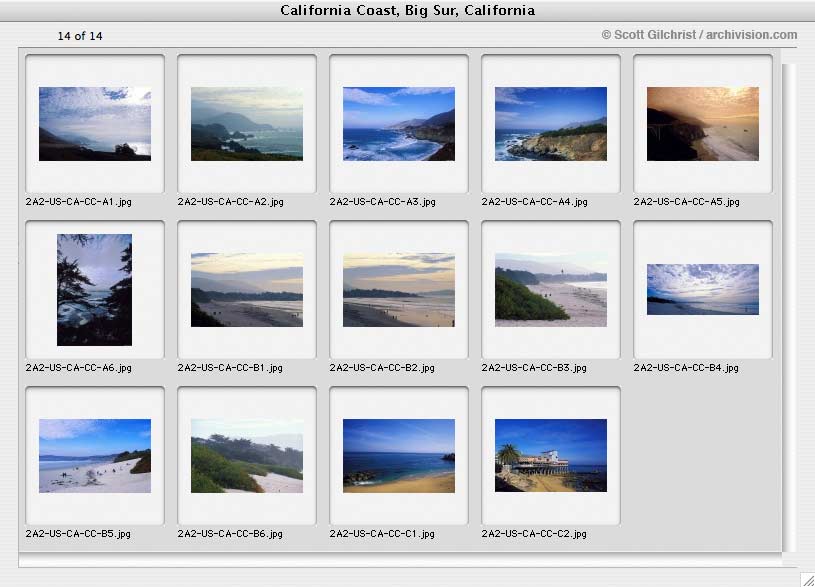Click the vertical scrollbar of the thumbnail grid
Screen dimensions: 815x587
789,308
